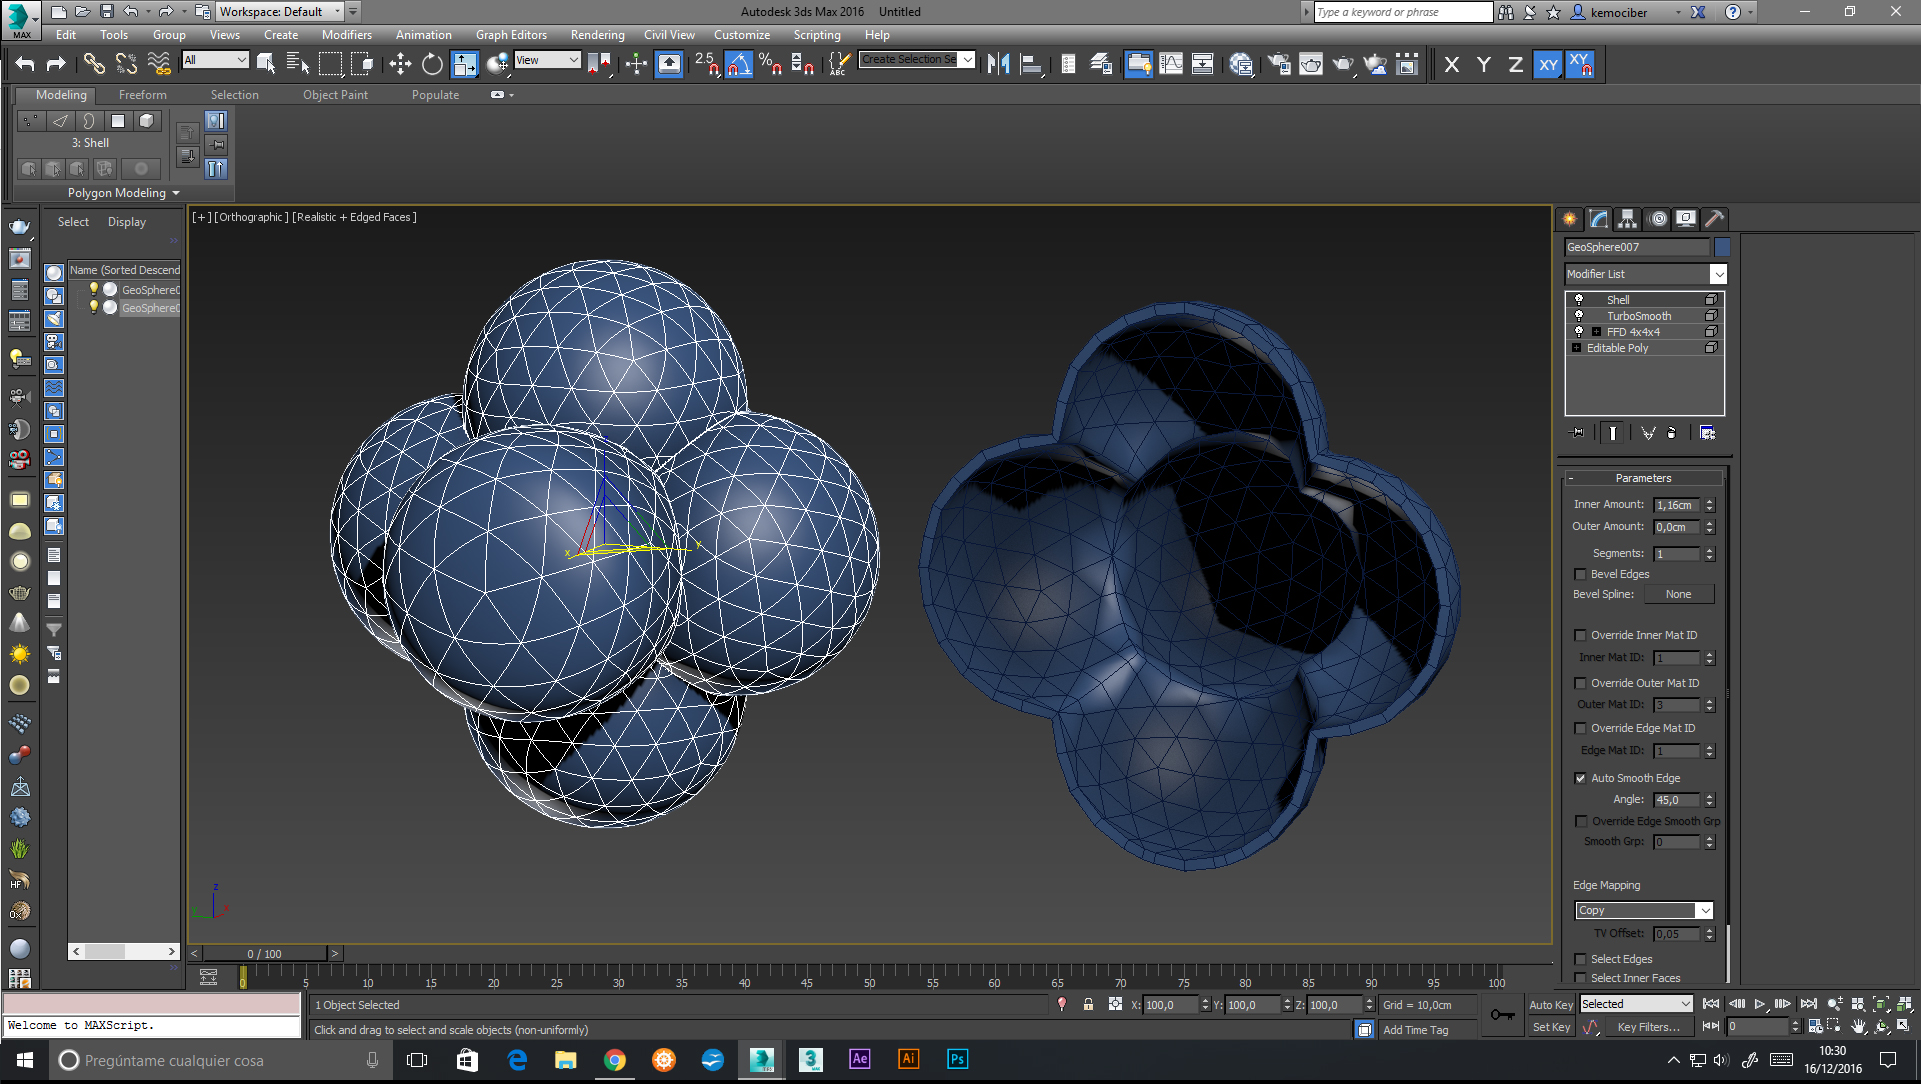Screen dimensions: 1921x1084
Task: Open the Modifier List dropdown
Action: click(x=1718, y=274)
